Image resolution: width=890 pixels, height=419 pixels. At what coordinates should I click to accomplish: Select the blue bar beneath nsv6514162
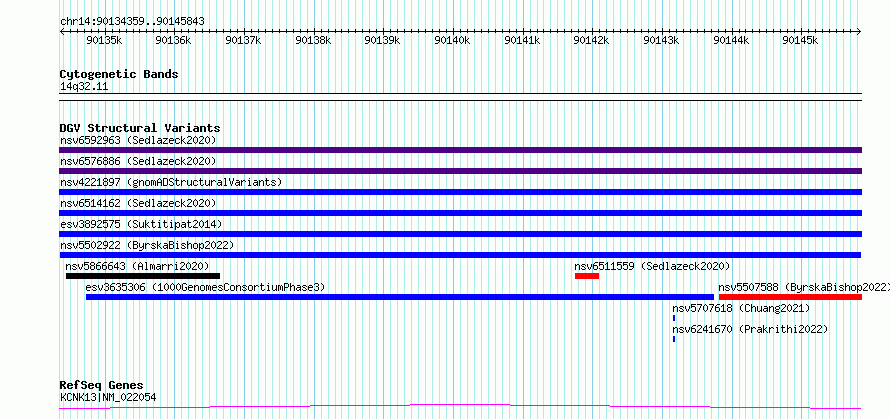pos(460,213)
